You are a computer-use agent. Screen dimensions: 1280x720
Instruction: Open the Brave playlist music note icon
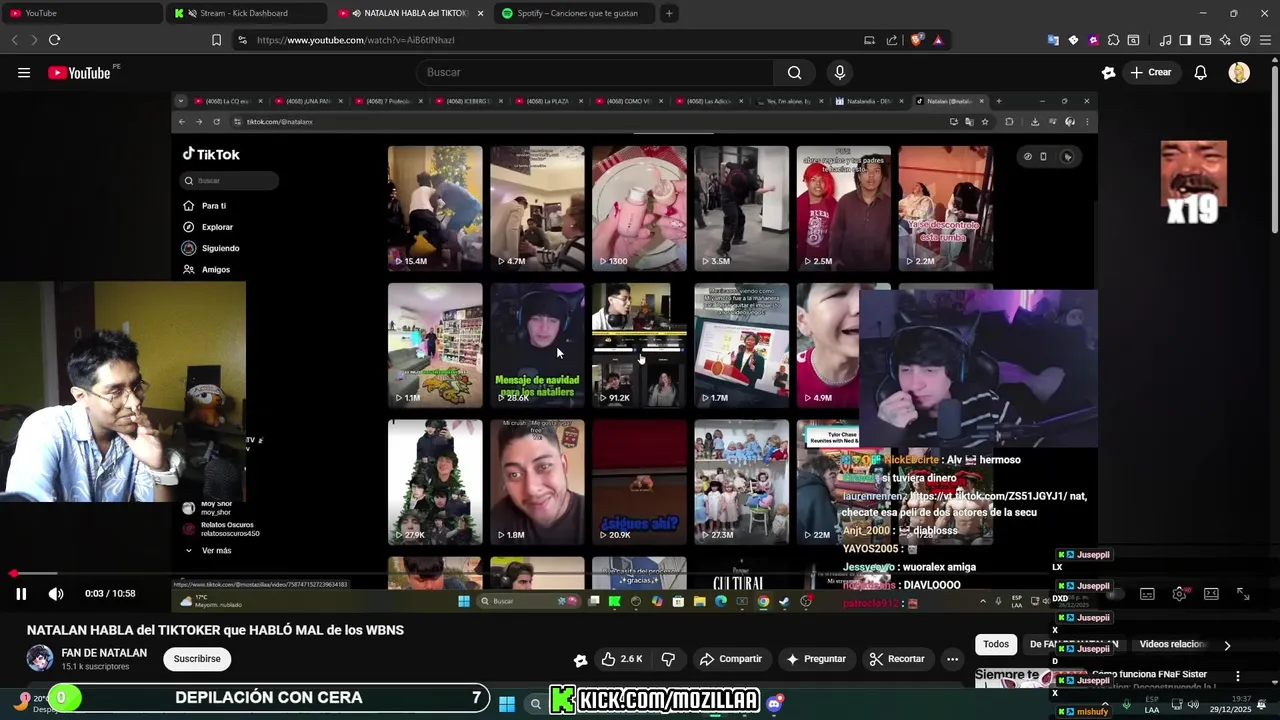(x=1165, y=40)
